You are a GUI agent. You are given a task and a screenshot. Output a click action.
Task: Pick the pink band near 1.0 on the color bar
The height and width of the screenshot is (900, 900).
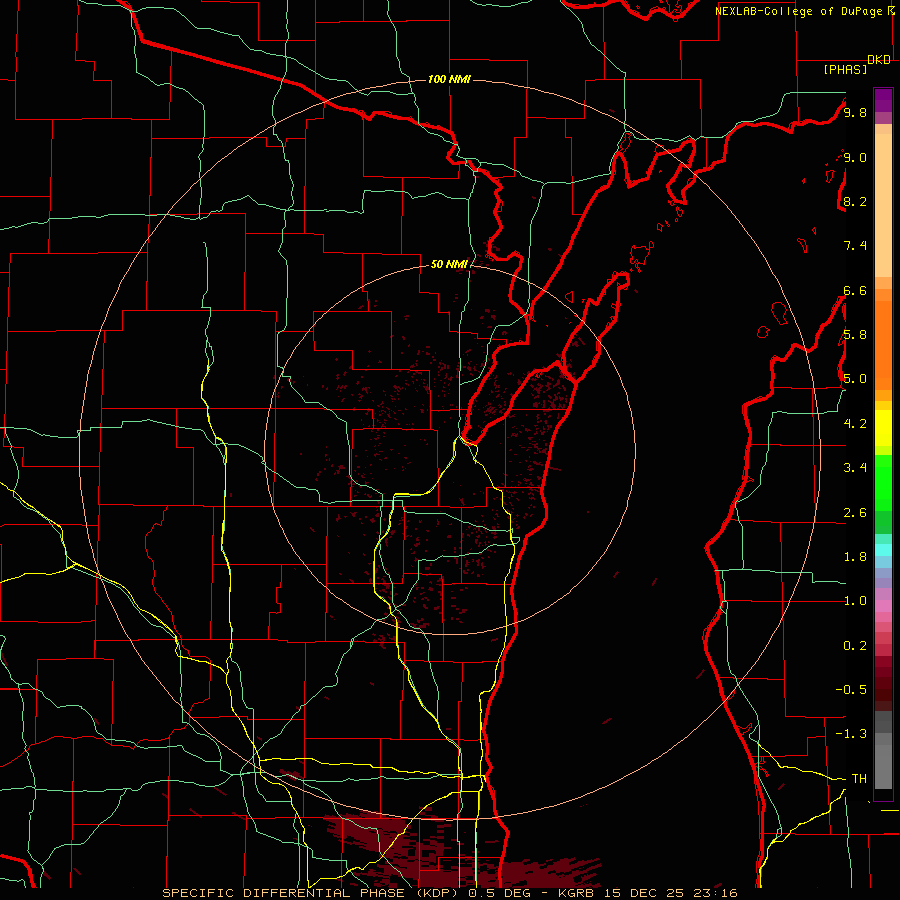(883, 606)
